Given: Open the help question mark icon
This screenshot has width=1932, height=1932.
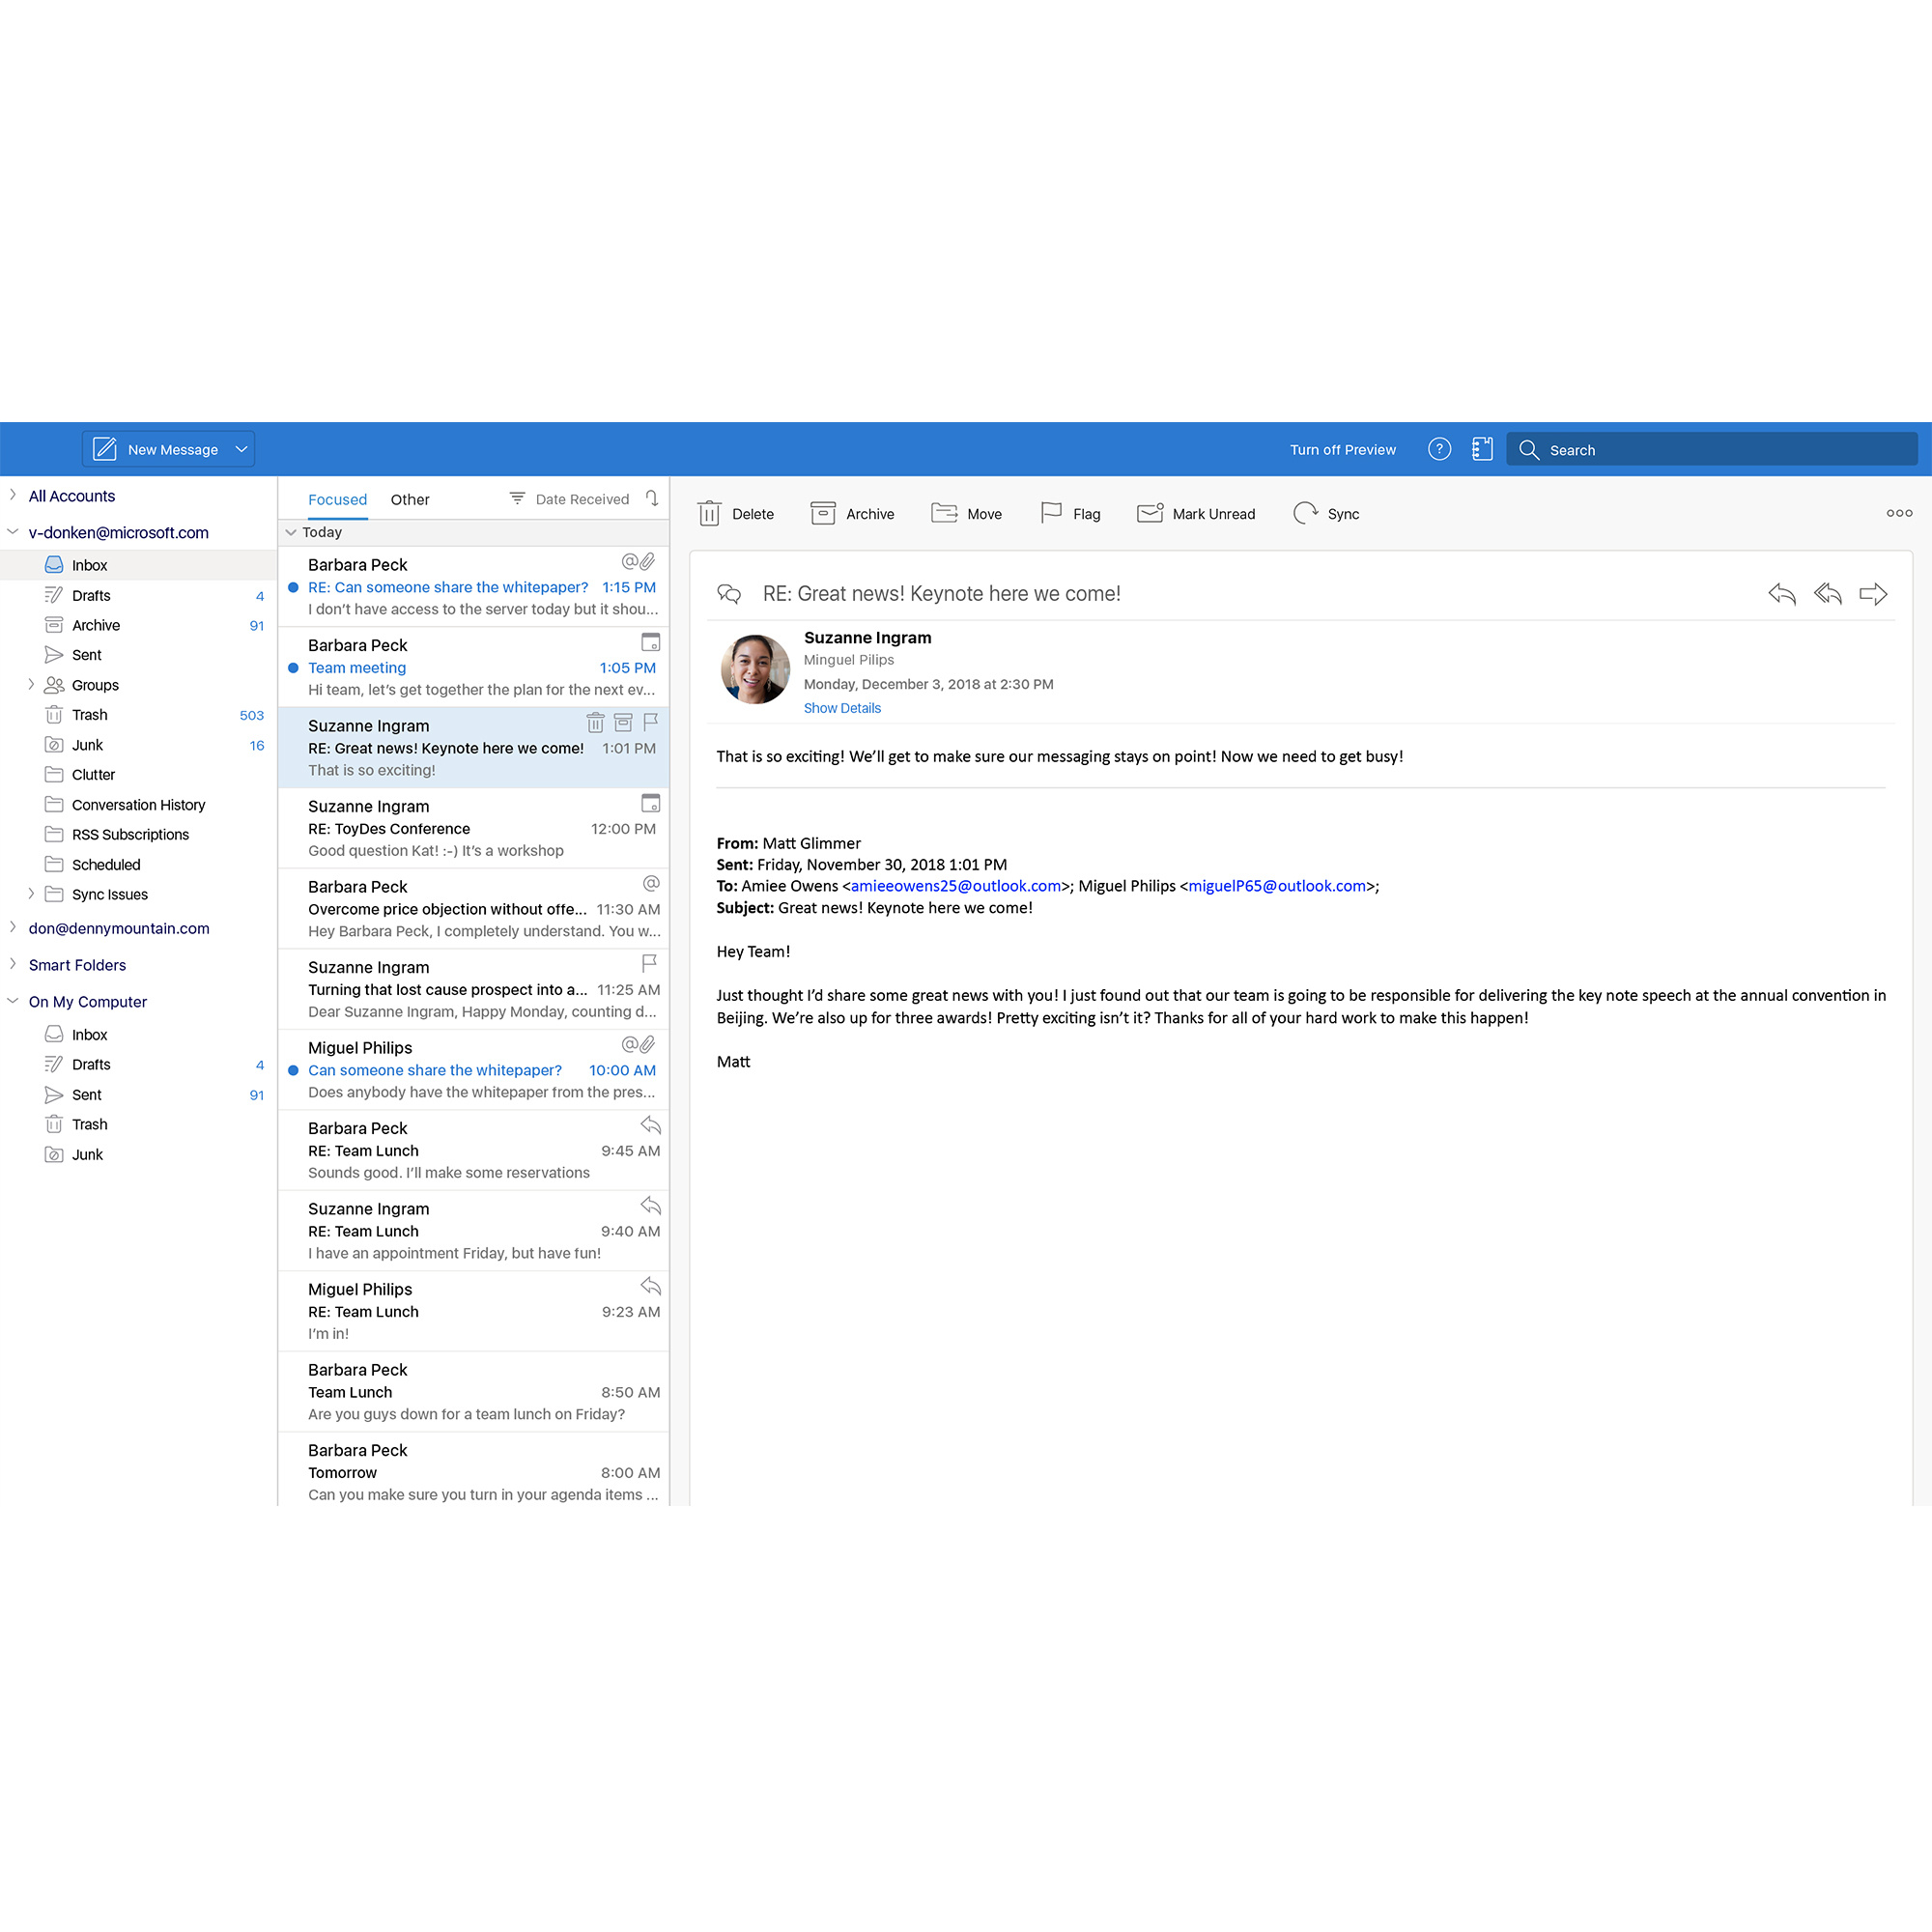Looking at the screenshot, I should [x=1439, y=450].
